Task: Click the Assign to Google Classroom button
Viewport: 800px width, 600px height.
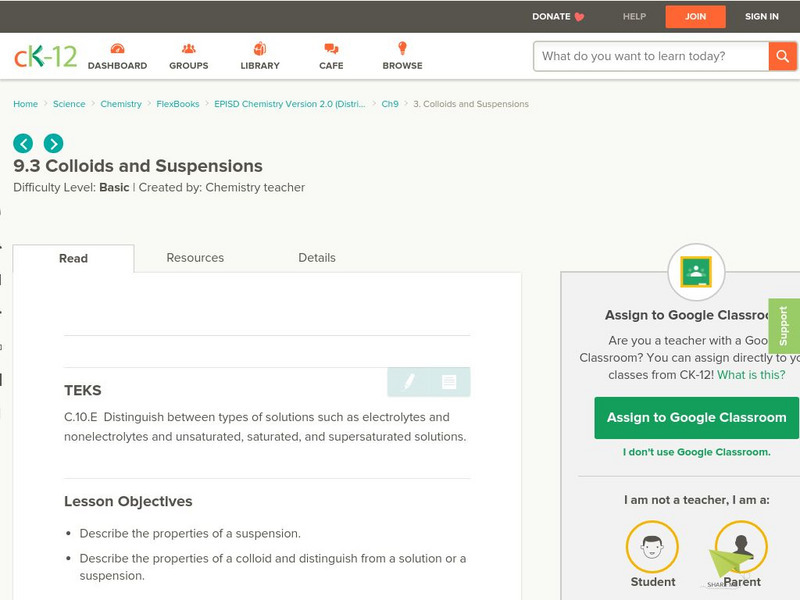Action: tap(696, 417)
